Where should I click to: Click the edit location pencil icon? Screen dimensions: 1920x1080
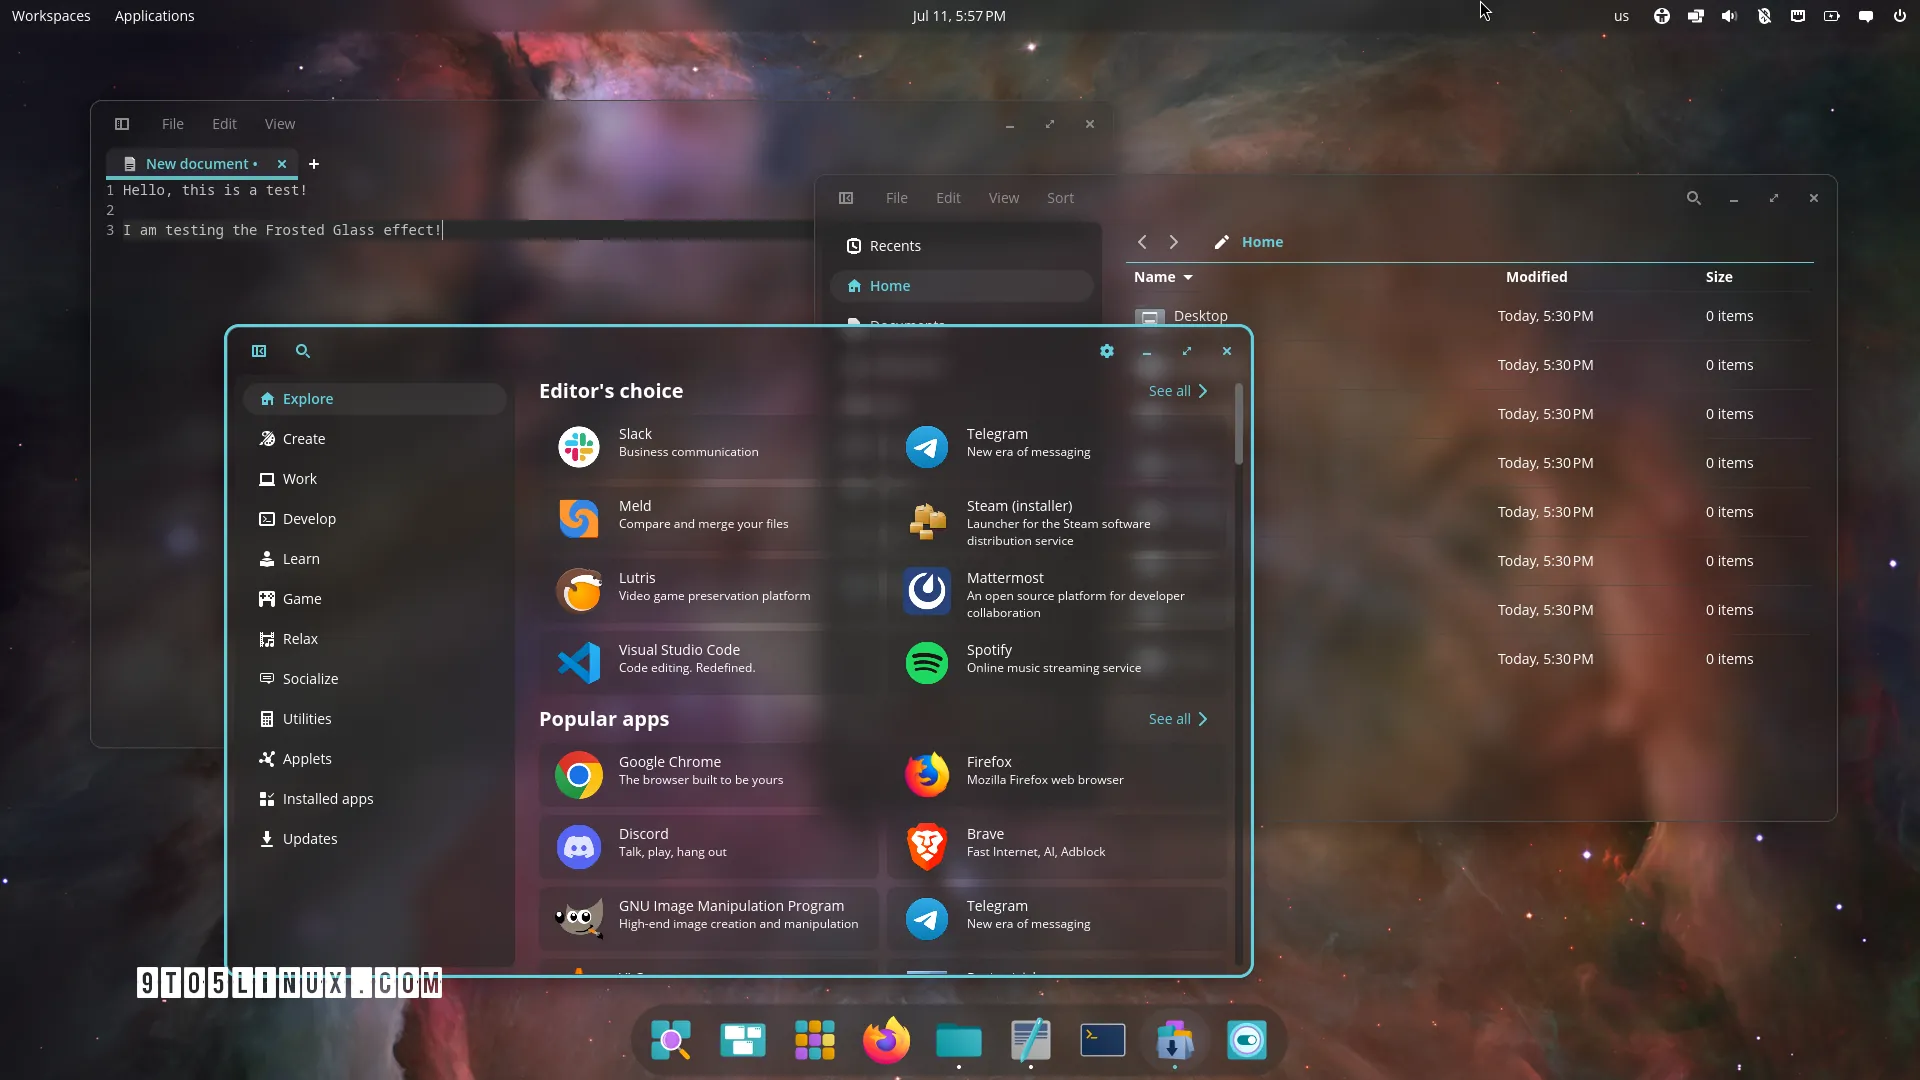(x=1221, y=242)
